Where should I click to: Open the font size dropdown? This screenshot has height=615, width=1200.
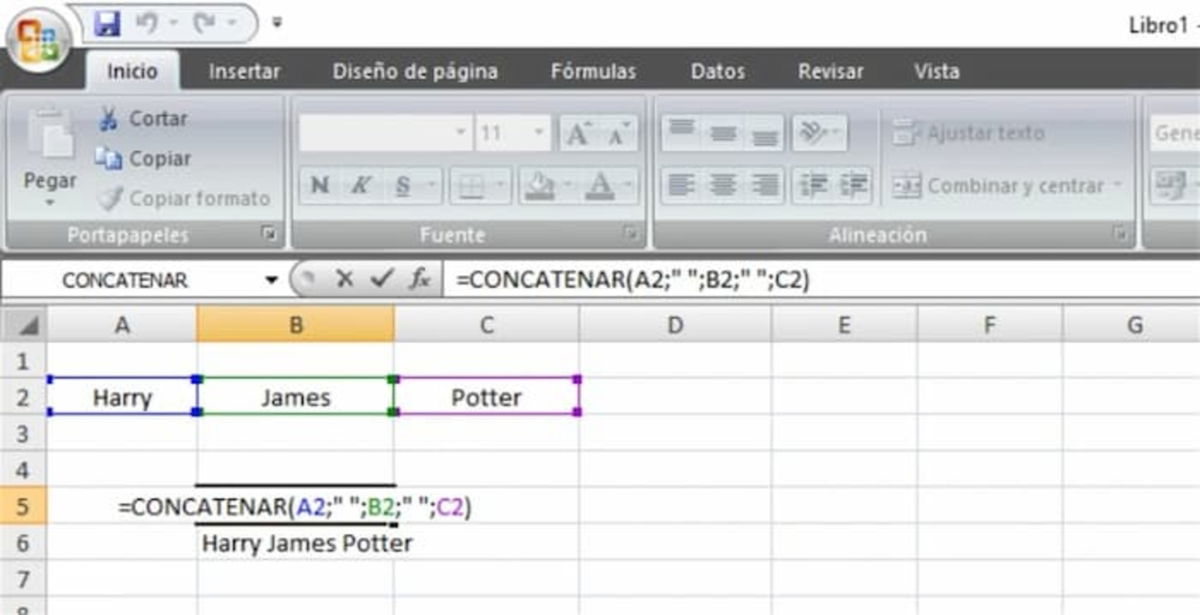[537, 131]
